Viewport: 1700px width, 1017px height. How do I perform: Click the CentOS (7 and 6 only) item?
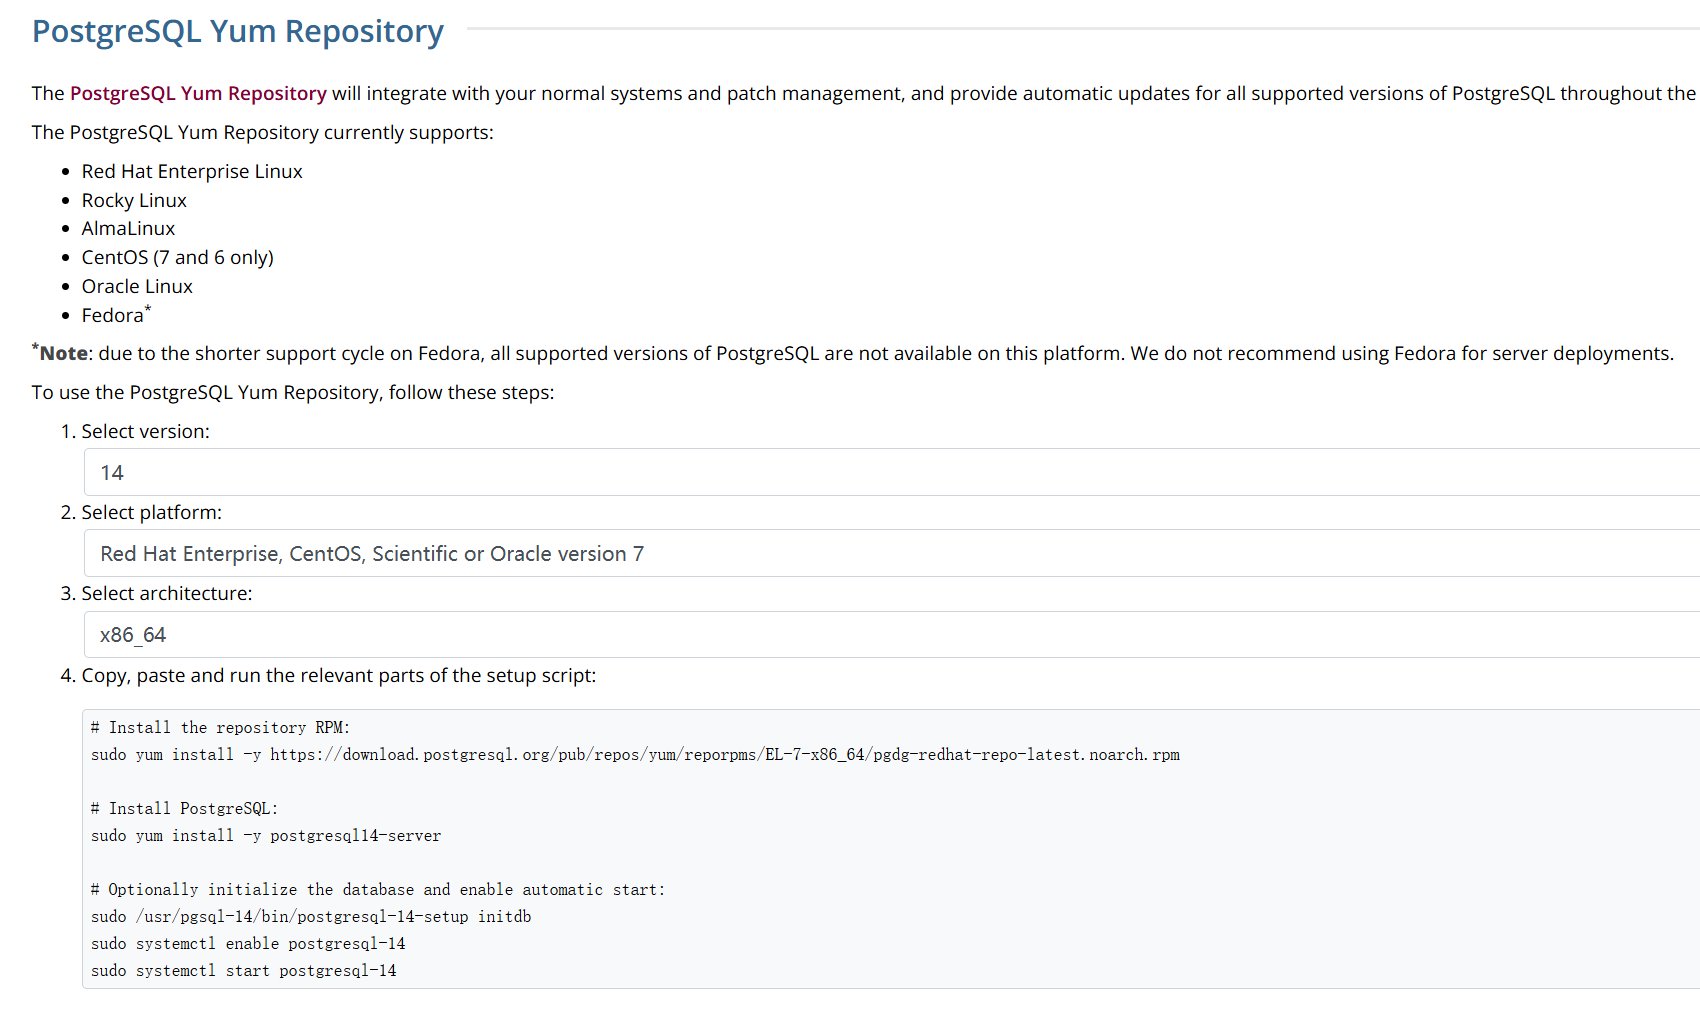click(177, 257)
